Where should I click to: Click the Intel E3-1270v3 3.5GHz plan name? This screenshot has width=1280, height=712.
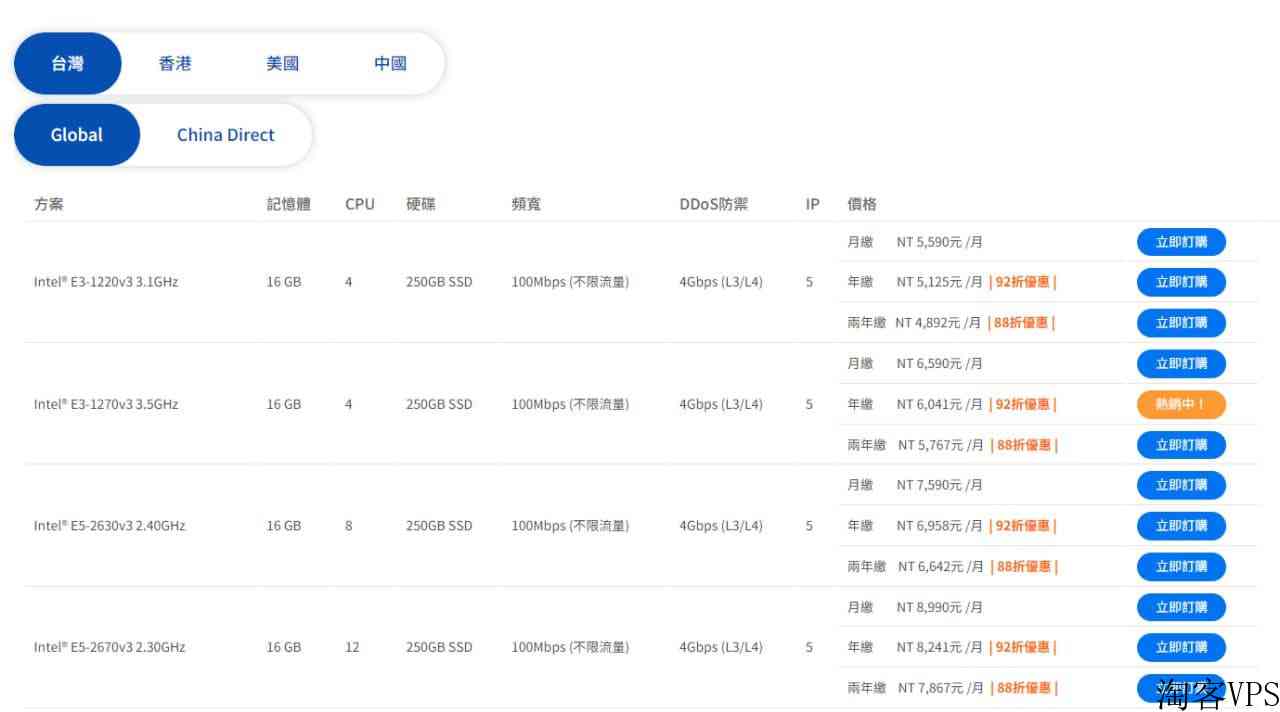(x=106, y=405)
